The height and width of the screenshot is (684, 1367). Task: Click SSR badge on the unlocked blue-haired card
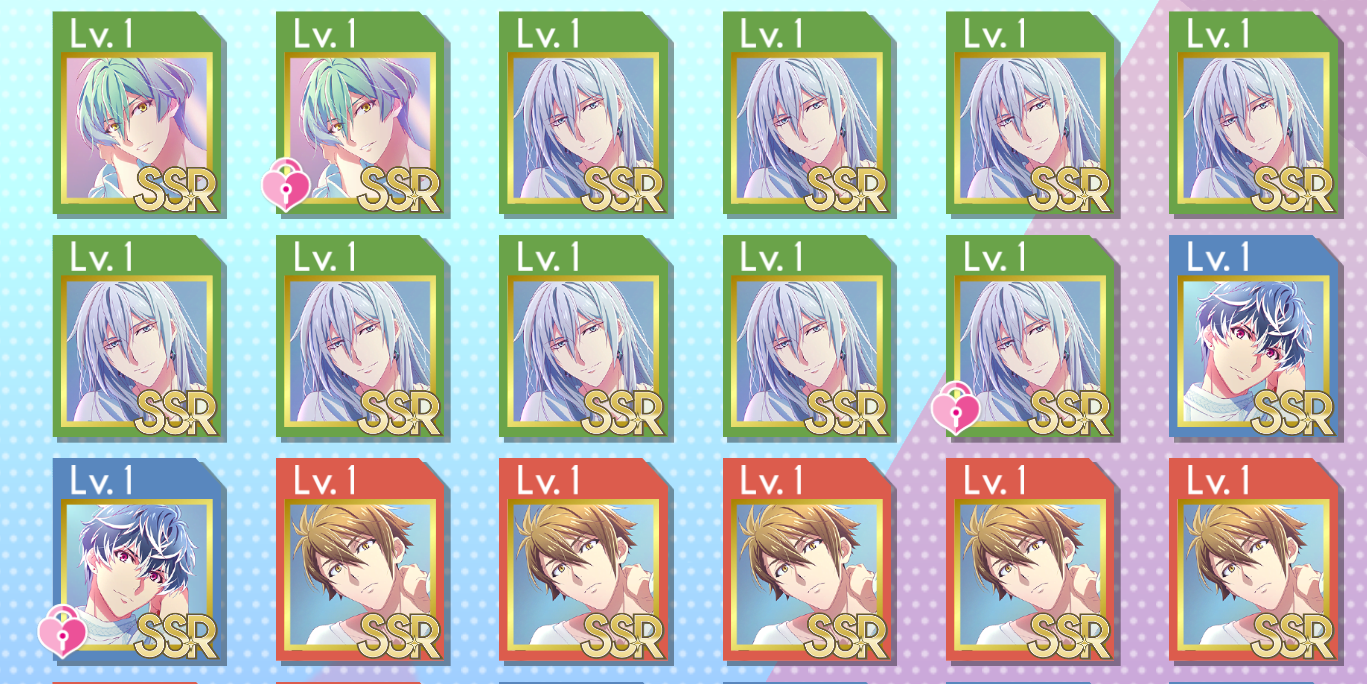pyautogui.click(x=1292, y=411)
